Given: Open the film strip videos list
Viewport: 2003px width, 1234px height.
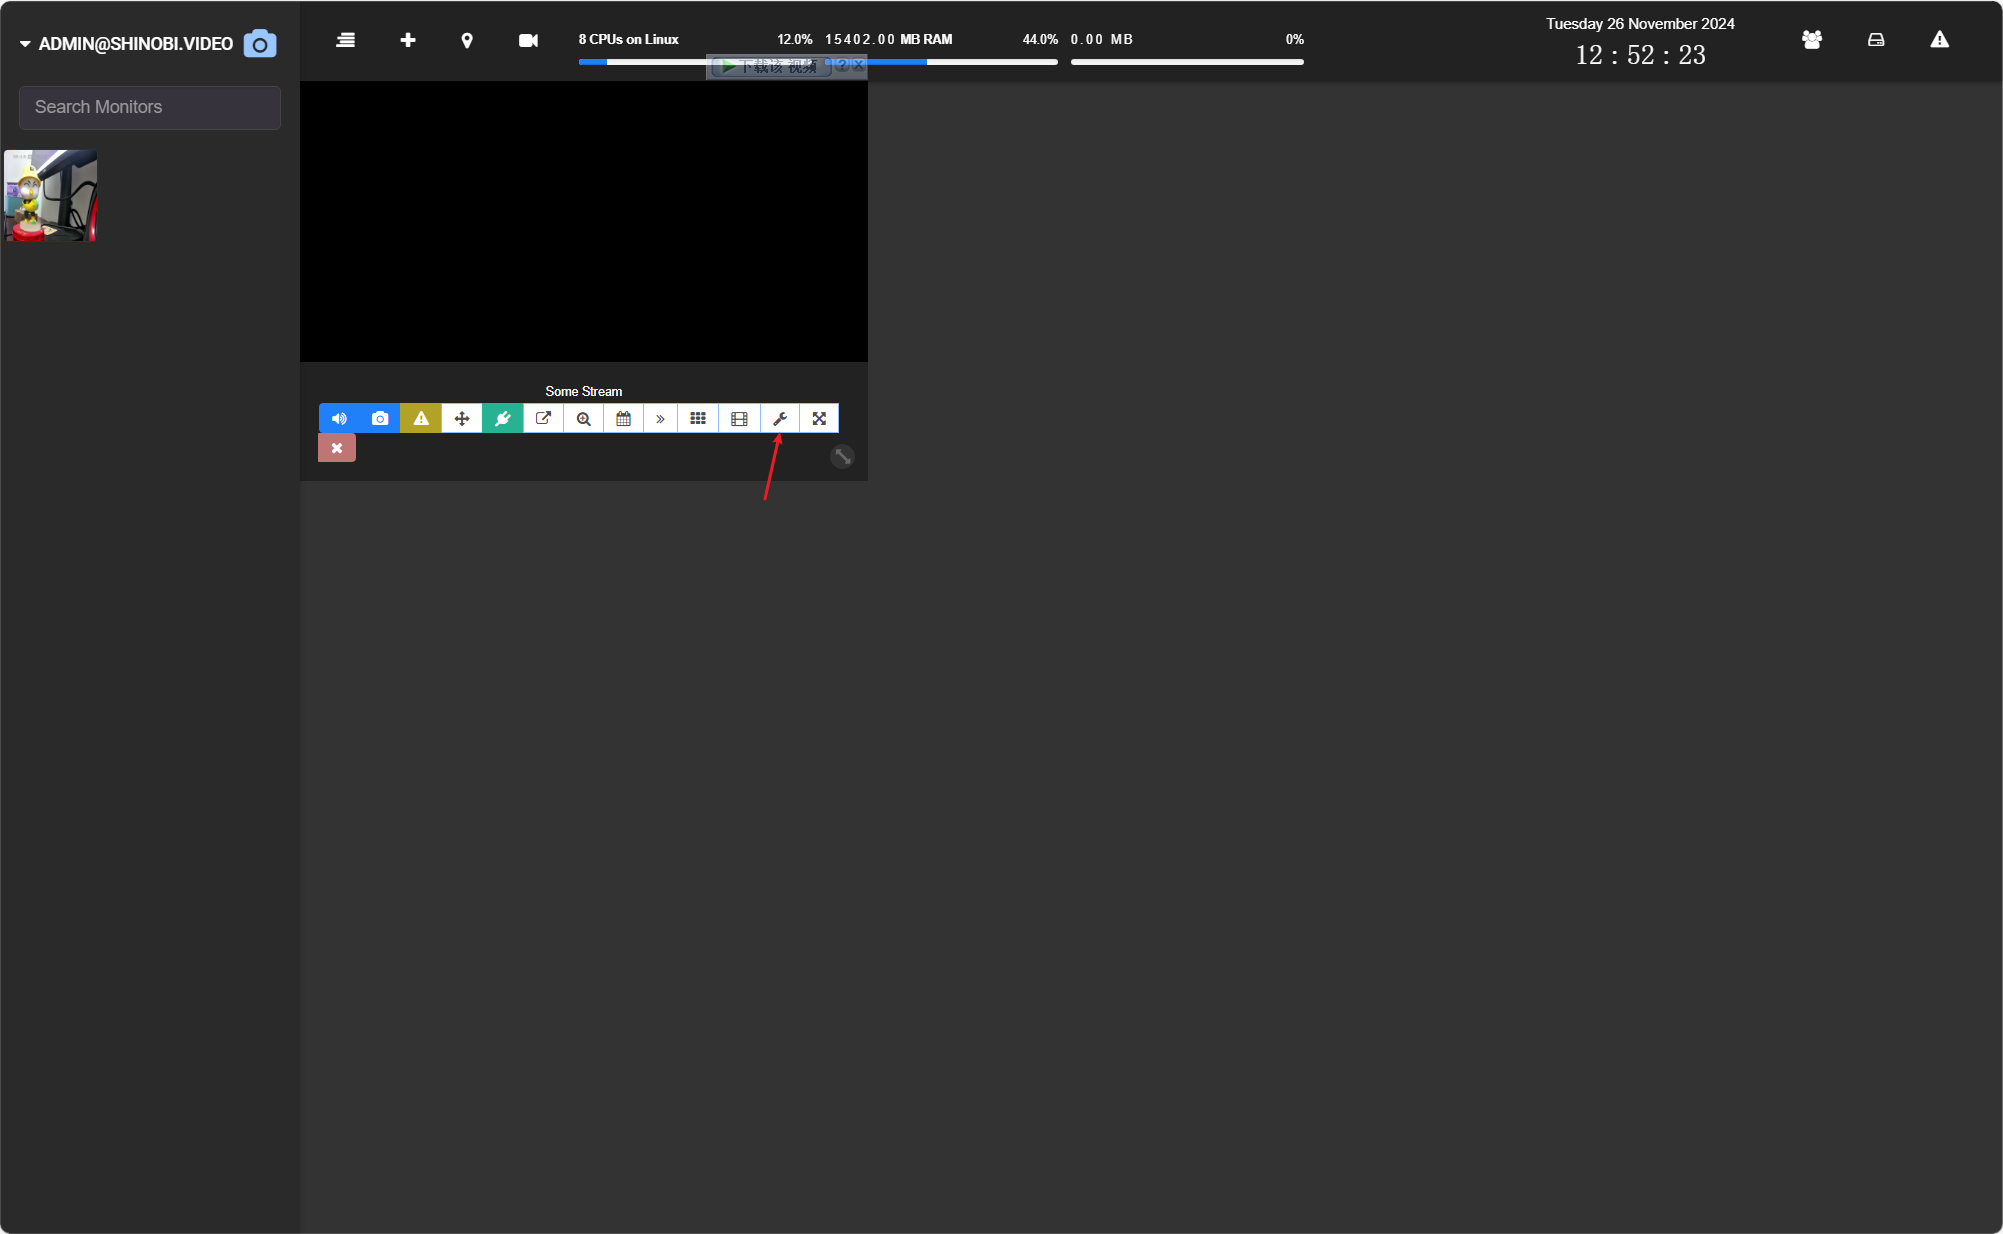Looking at the screenshot, I should pos(739,419).
